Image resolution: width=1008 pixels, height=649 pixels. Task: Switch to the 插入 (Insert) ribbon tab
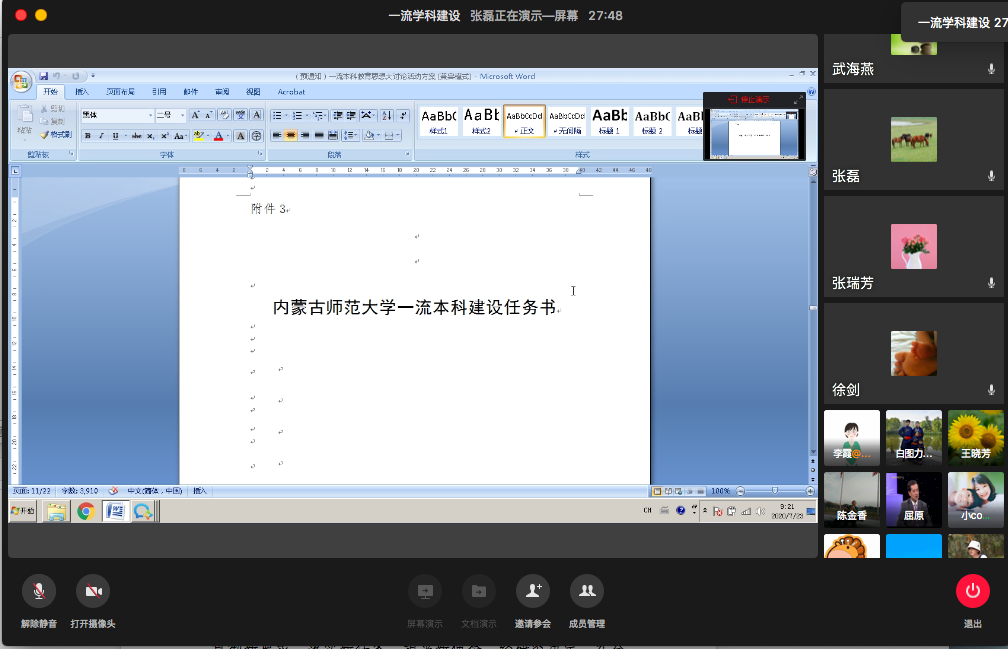pos(81,92)
